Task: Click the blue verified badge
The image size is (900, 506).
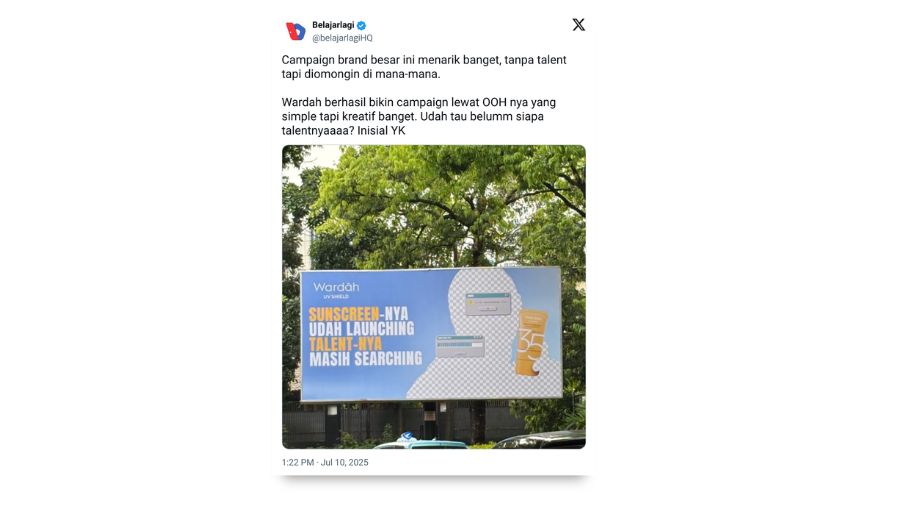Action: pyautogui.click(x=361, y=25)
